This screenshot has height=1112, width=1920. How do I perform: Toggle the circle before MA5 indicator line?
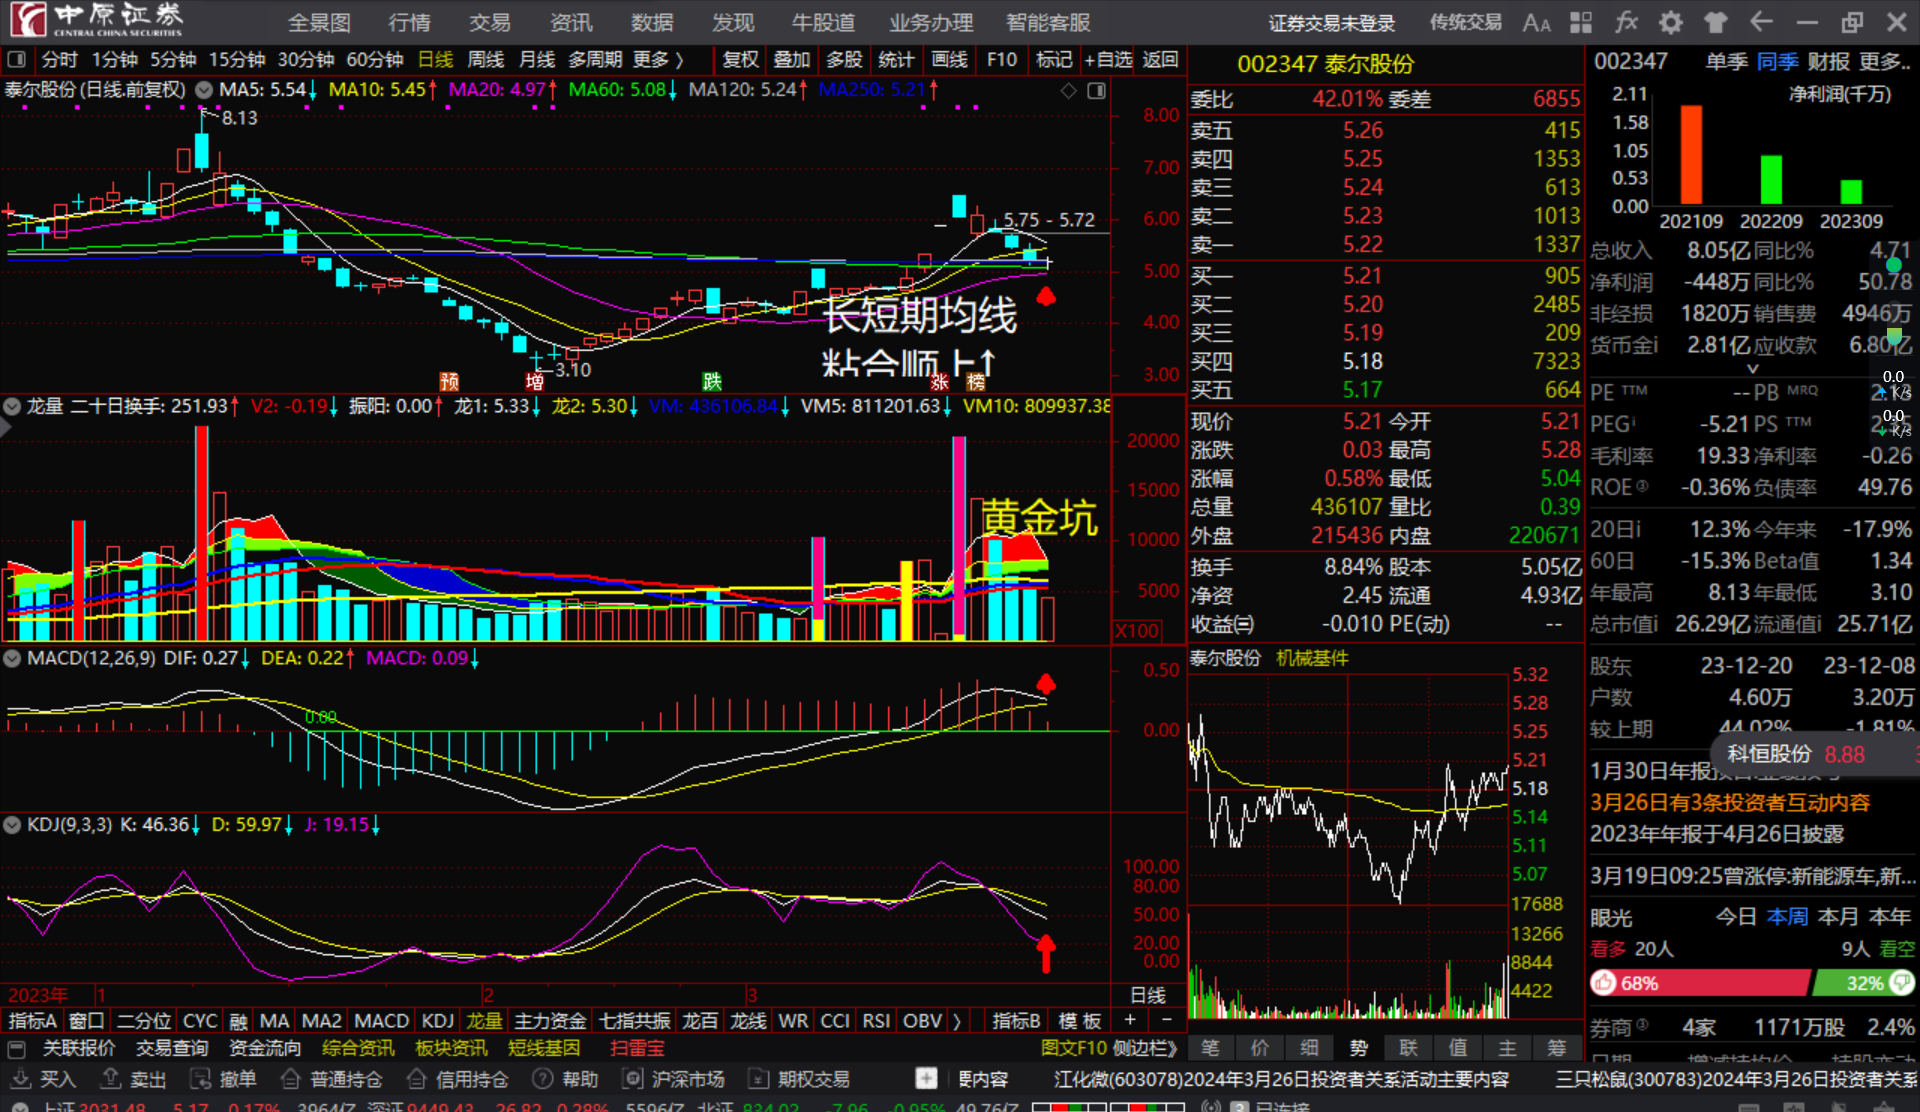204,90
